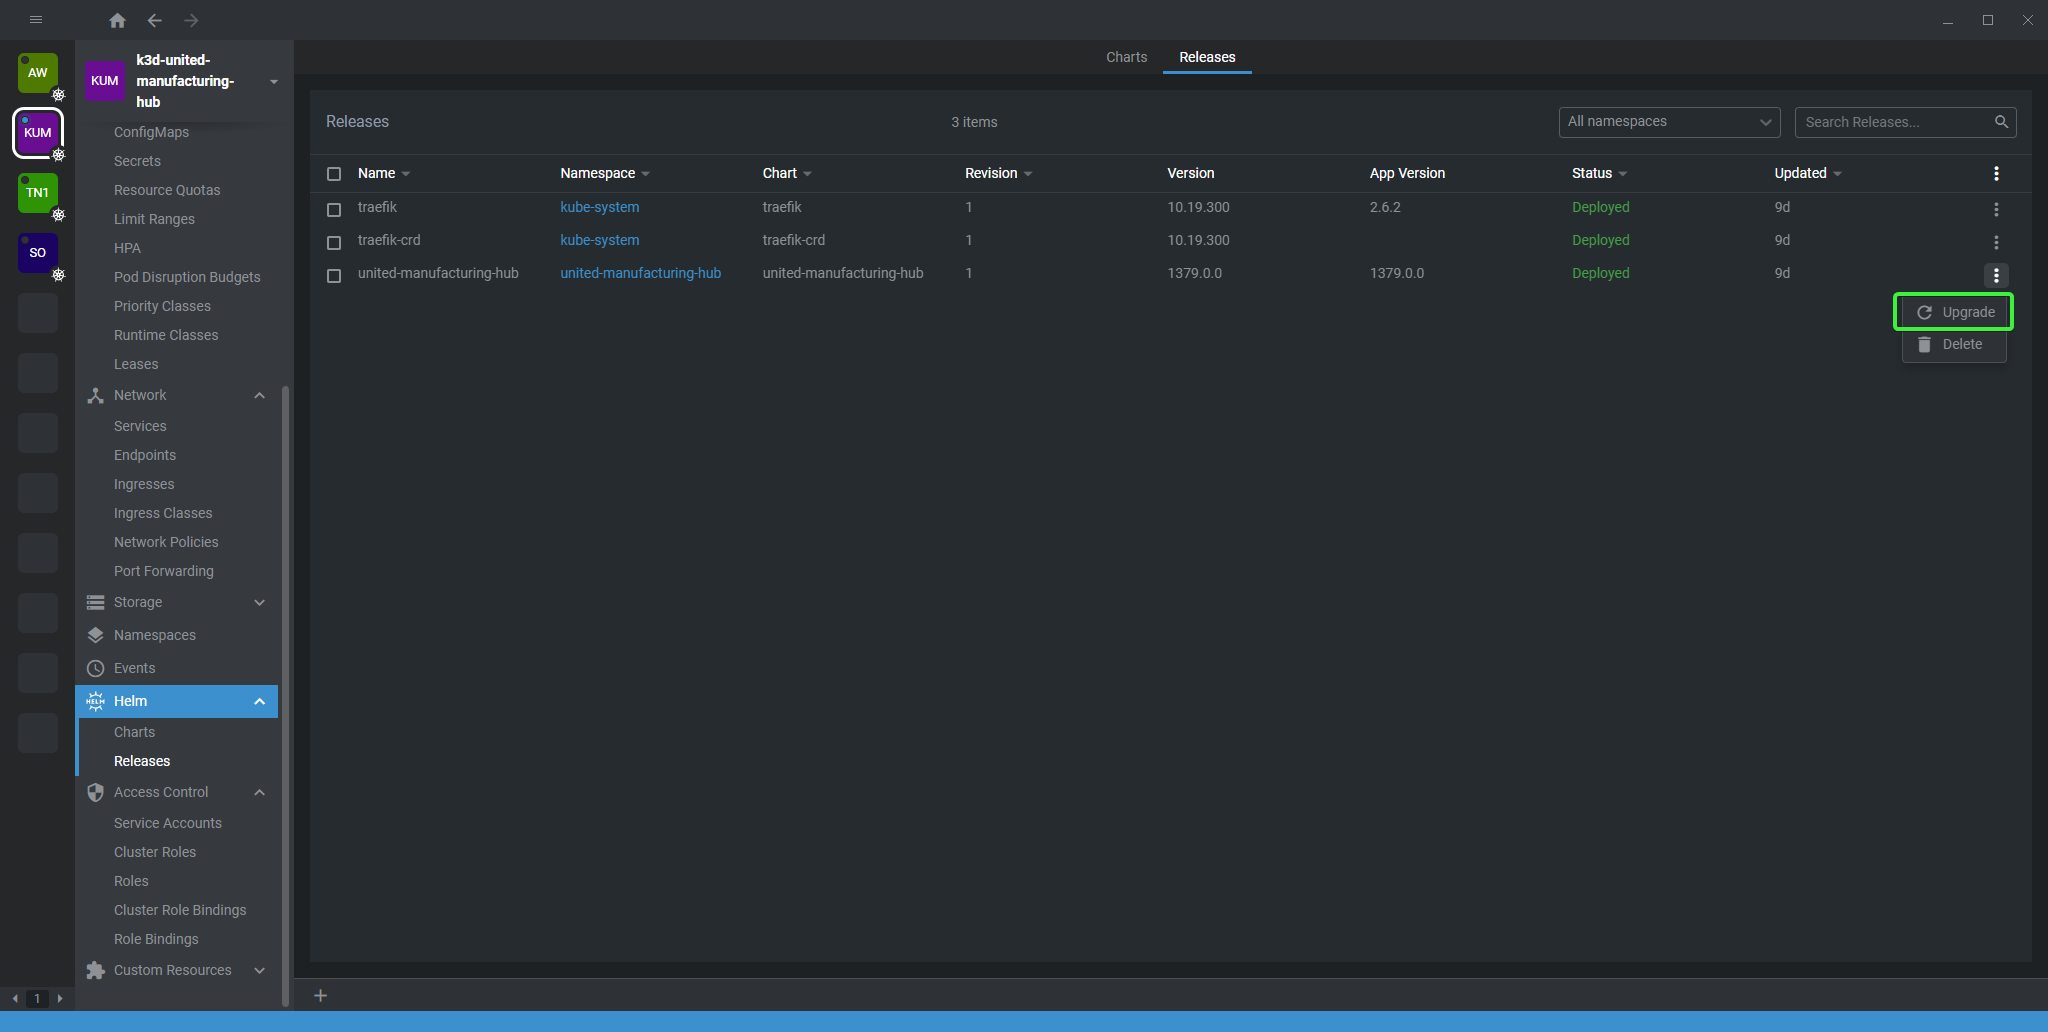2048x1032 pixels.
Task: Toggle the select-all releases checkbox
Action: pos(334,174)
